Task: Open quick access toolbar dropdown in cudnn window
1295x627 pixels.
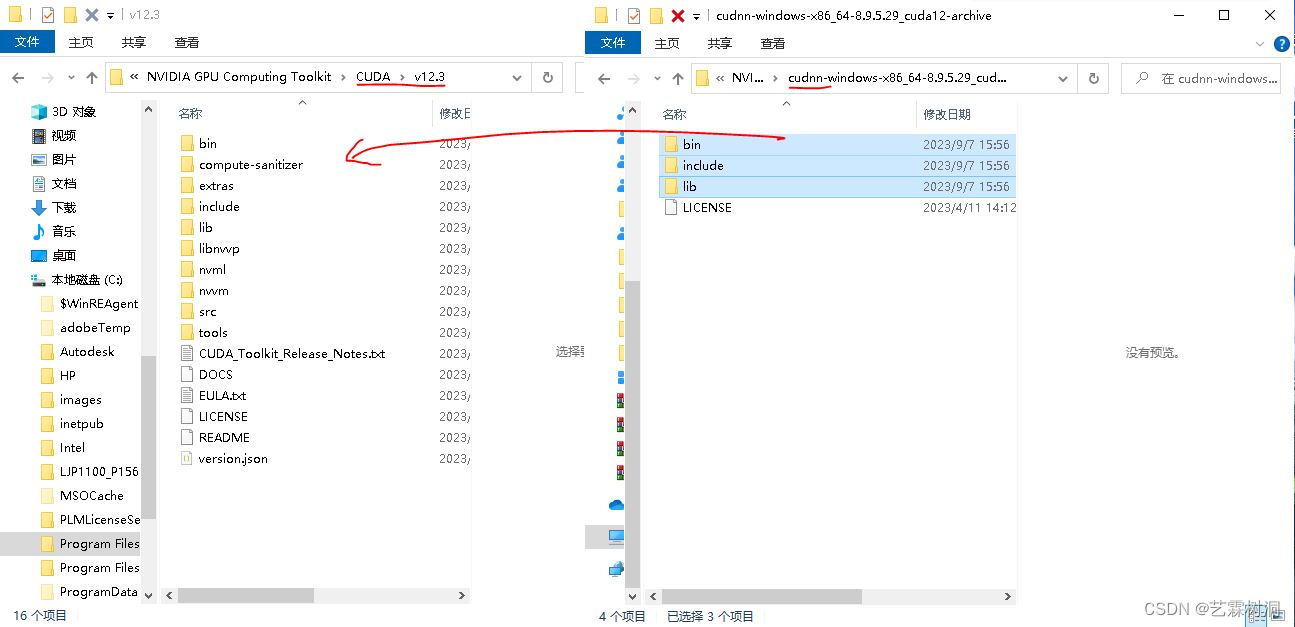Action: pos(696,16)
